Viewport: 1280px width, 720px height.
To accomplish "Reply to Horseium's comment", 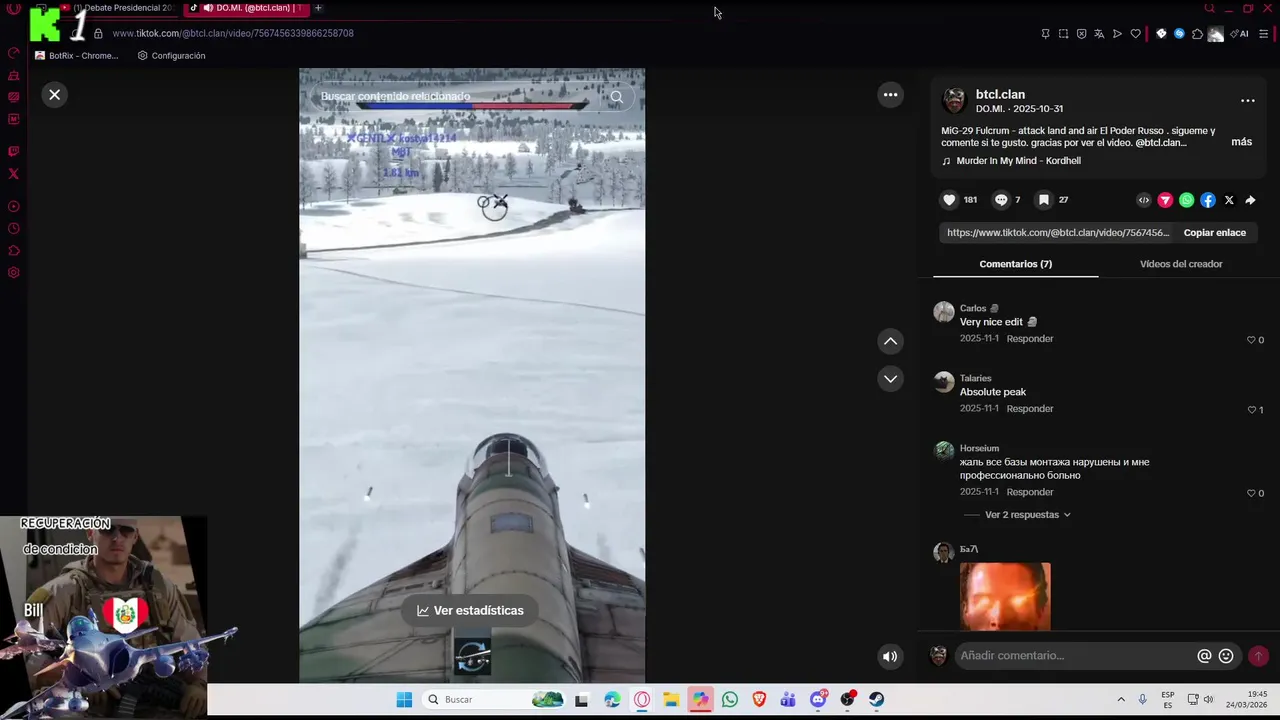I will [1030, 492].
